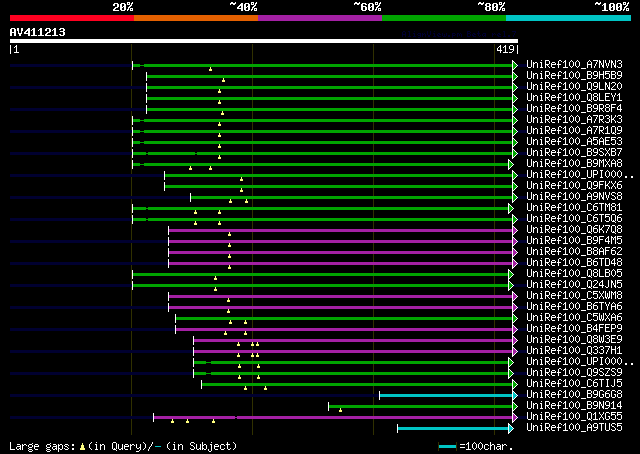Click the UniRef100_B9MXA8 label

pos(574,164)
